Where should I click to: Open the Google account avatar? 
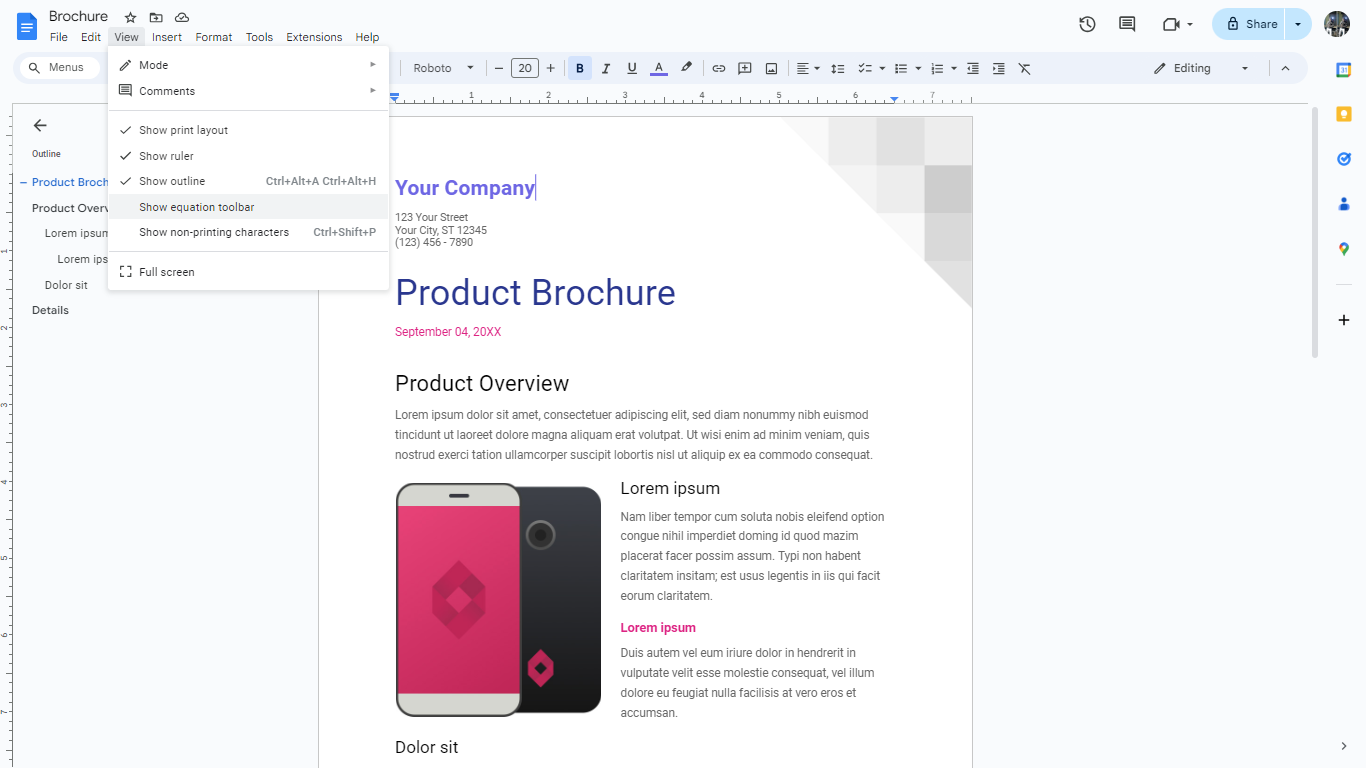click(1337, 24)
